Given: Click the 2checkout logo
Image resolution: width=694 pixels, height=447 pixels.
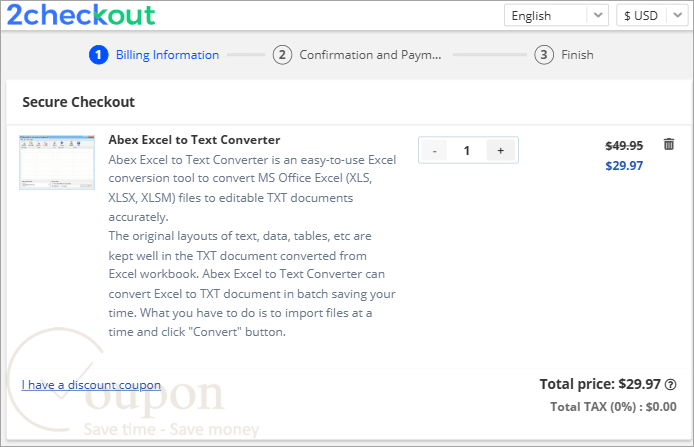Looking at the screenshot, I should click(81, 15).
